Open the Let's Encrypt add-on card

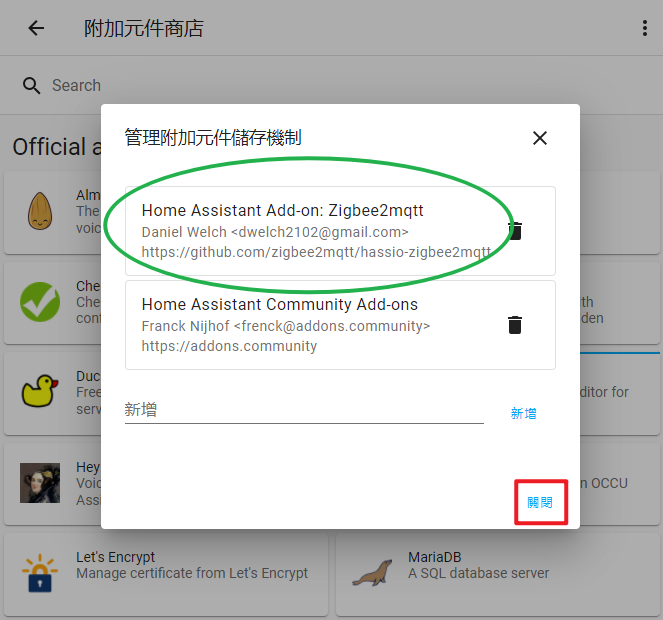(166, 574)
